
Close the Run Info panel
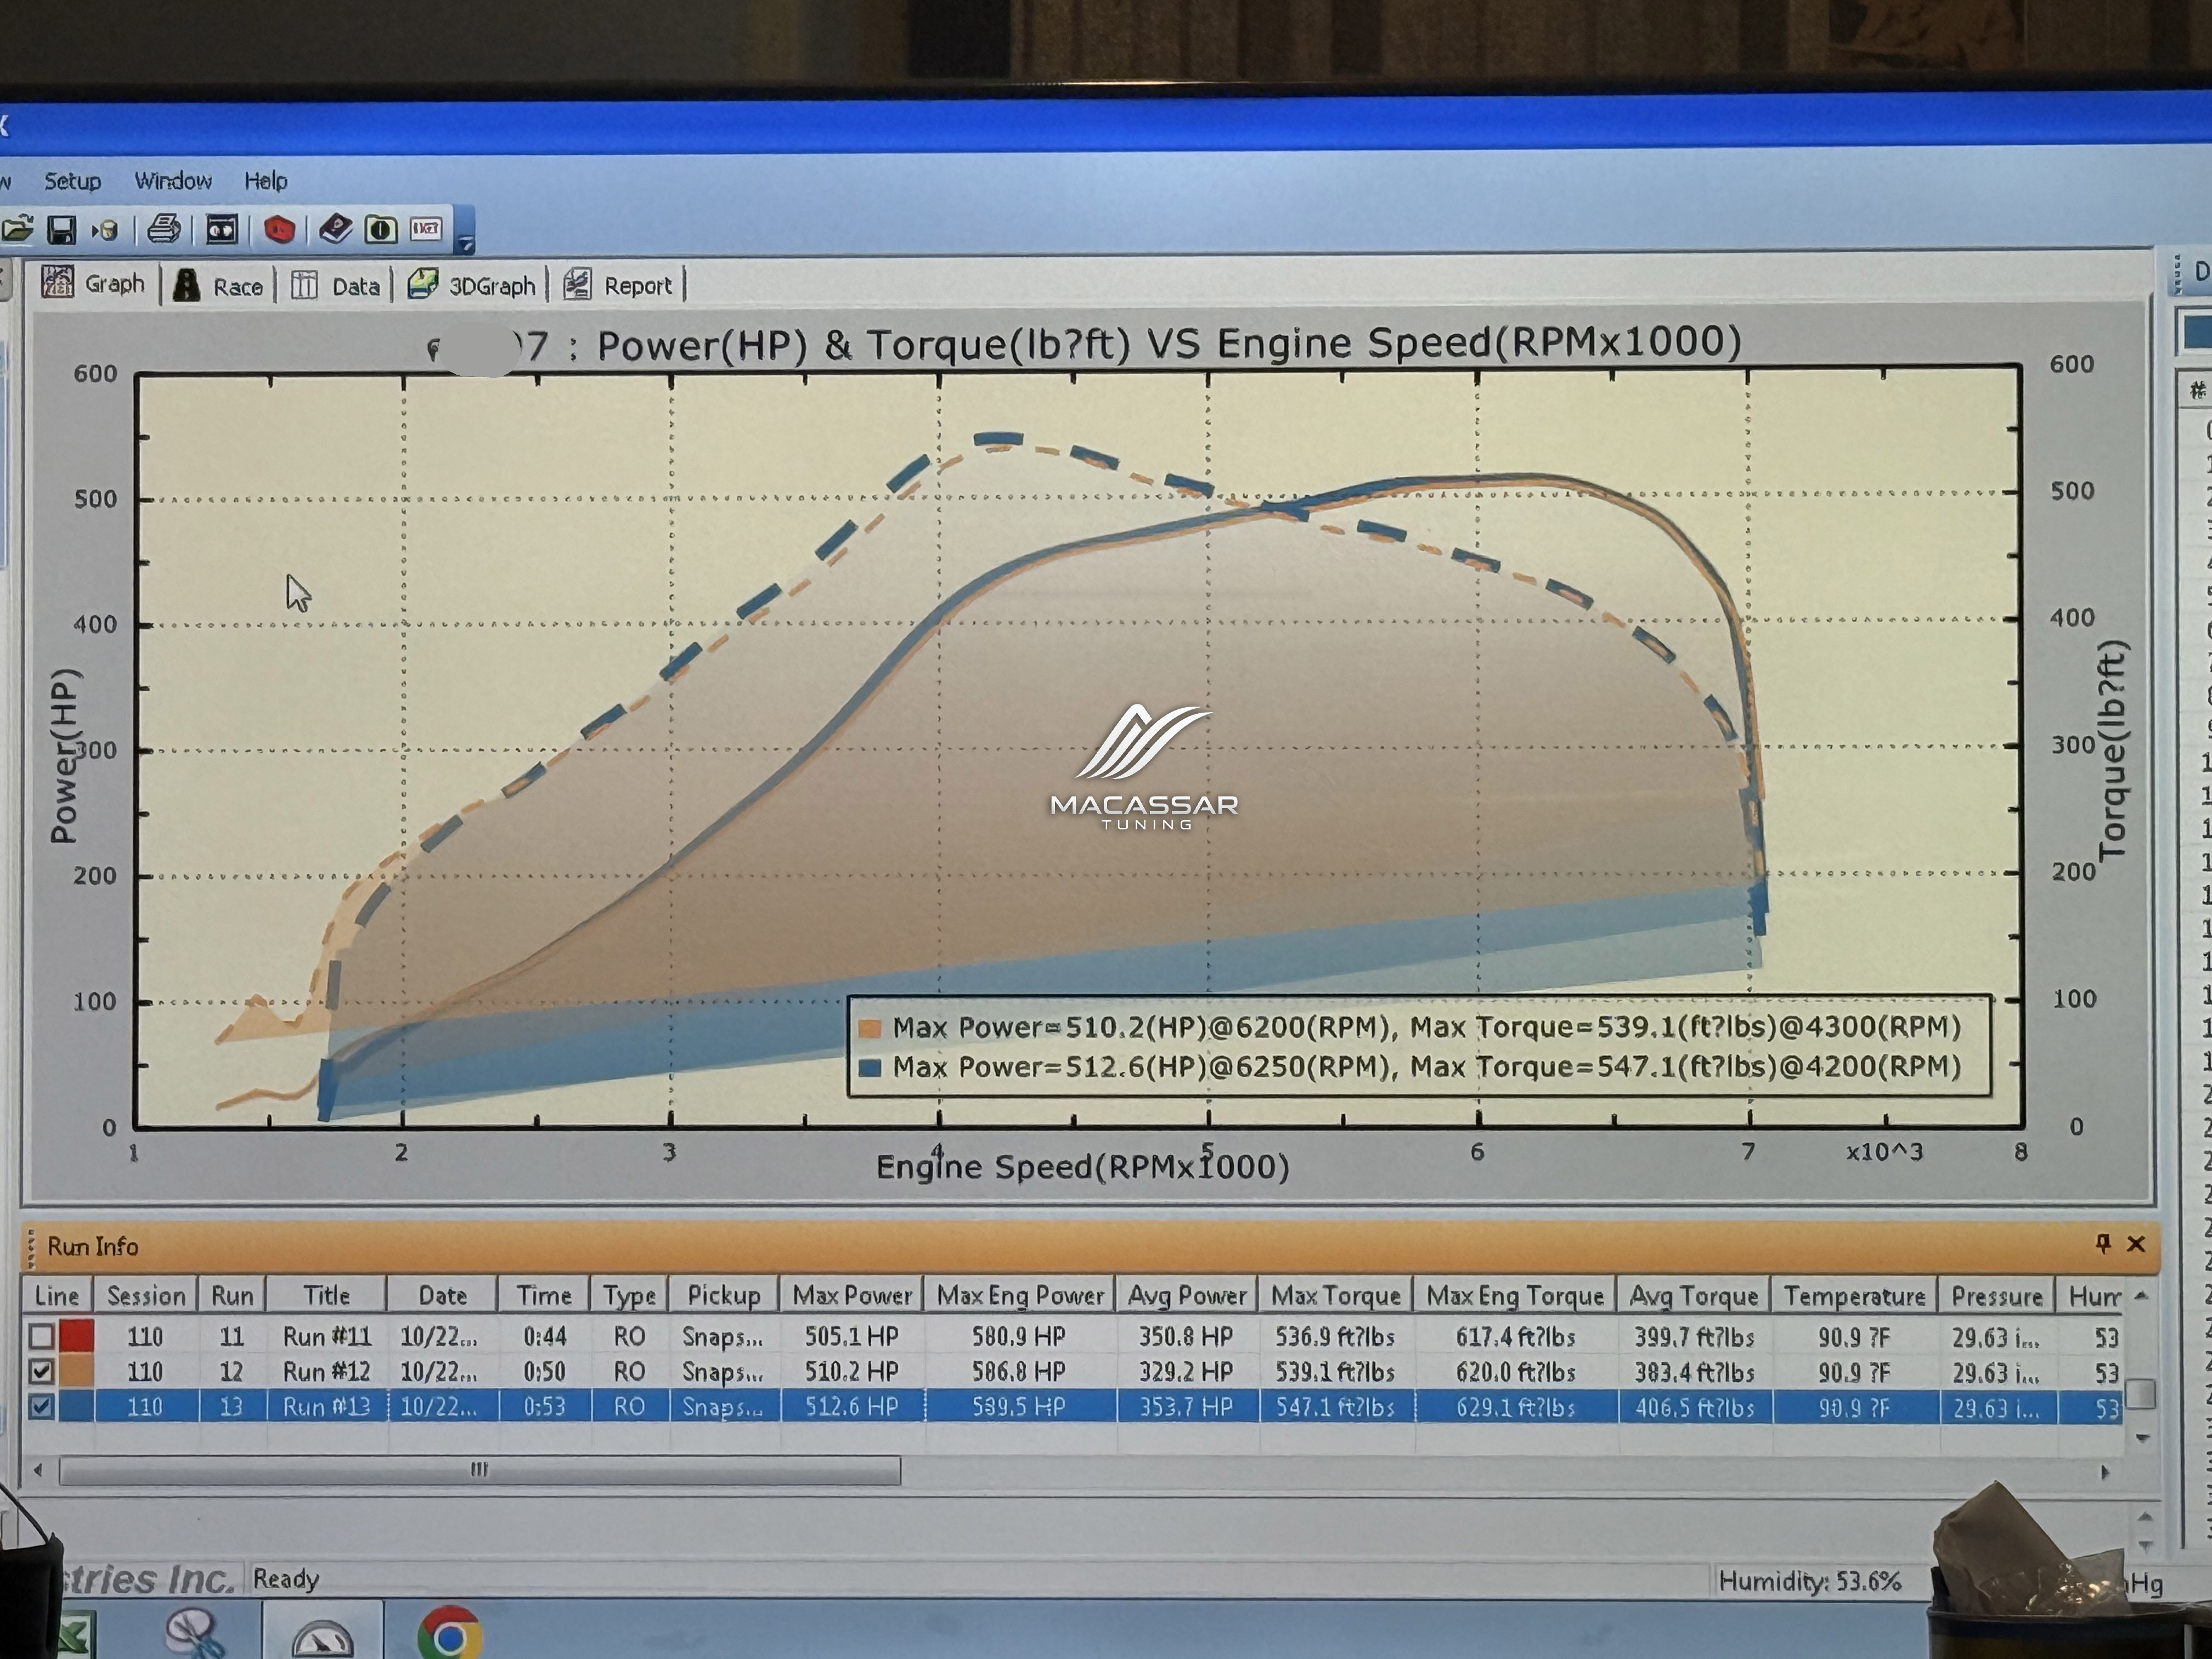coord(2136,1244)
